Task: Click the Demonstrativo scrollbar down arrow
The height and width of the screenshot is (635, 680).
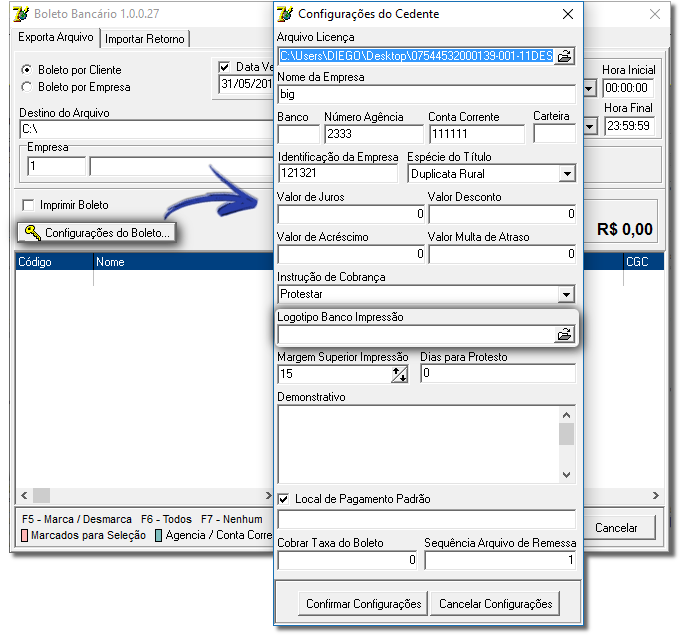Action: [566, 475]
